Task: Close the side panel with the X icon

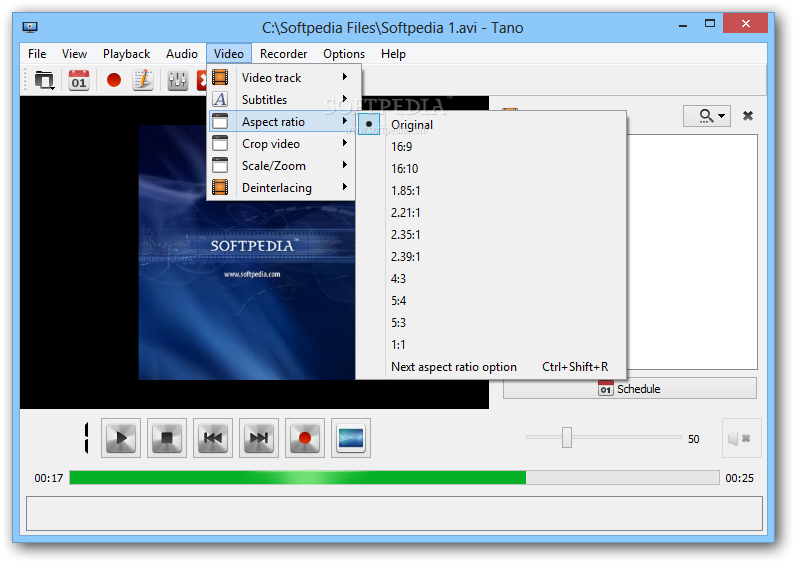Action: click(747, 116)
